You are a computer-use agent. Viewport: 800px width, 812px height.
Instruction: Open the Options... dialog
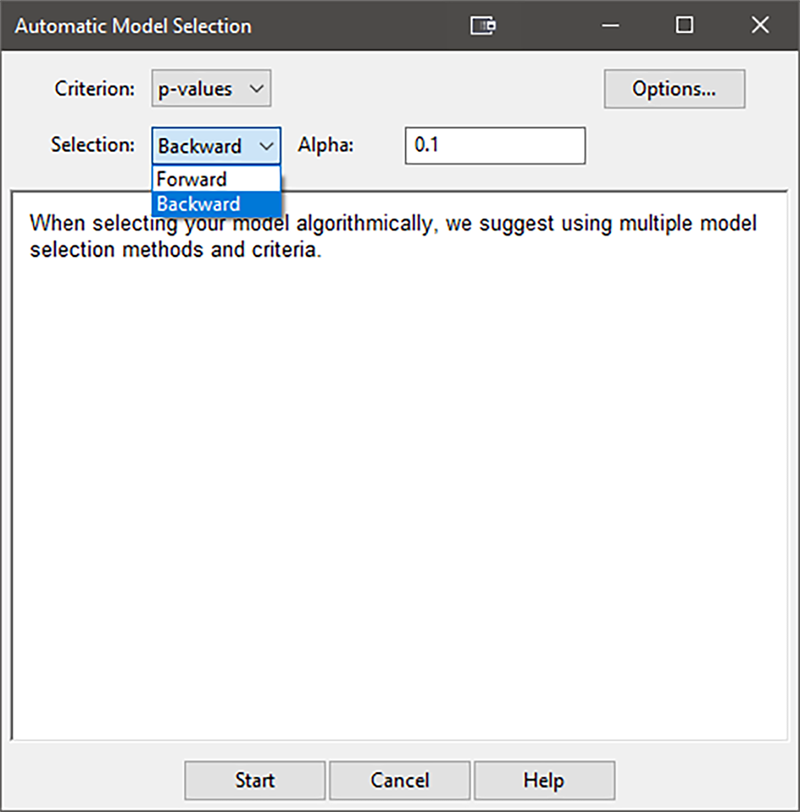pyautogui.click(x=674, y=89)
